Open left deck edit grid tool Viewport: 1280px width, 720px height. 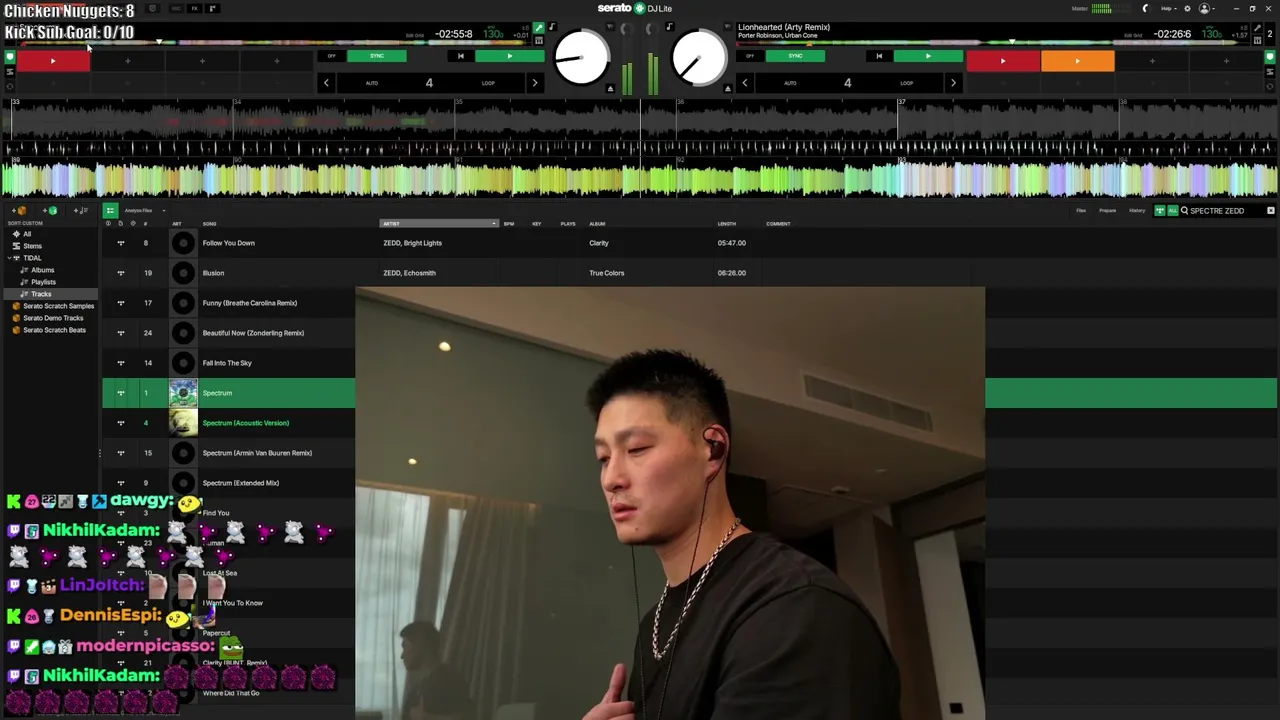(x=415, y=36)
